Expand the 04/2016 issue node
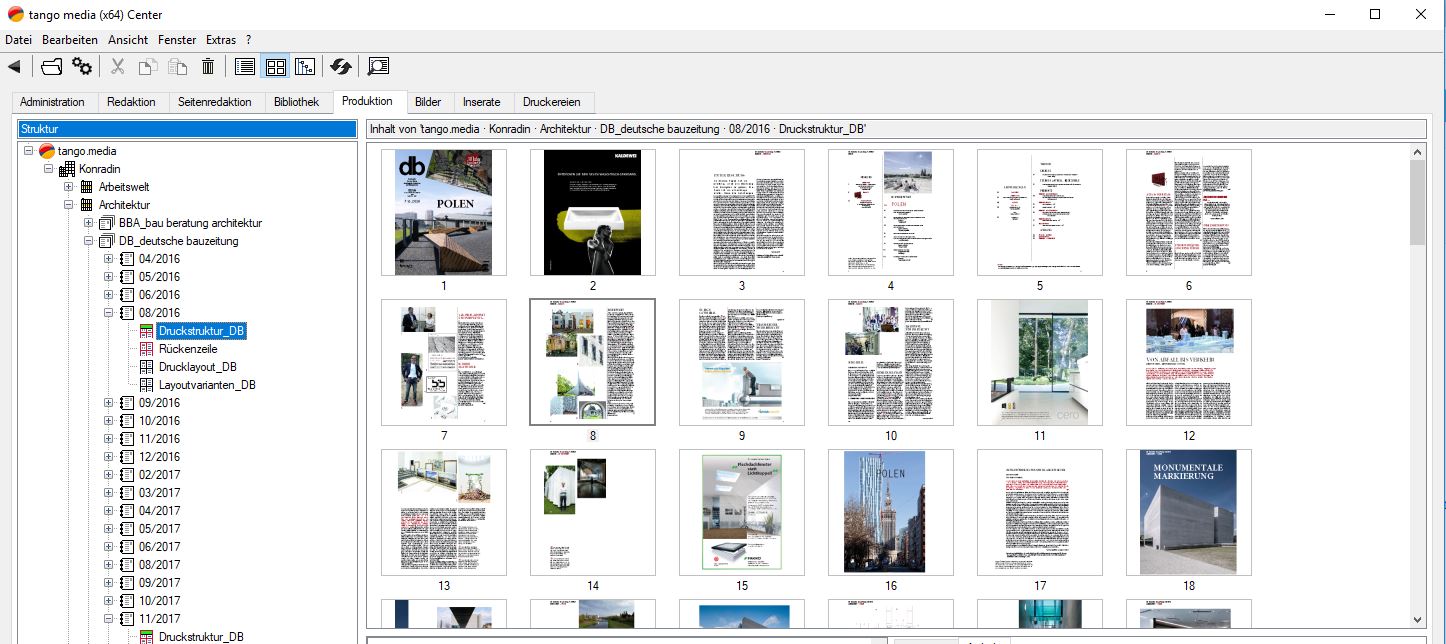This screenshot has height=644, width=1446. (x=109, y=259)
